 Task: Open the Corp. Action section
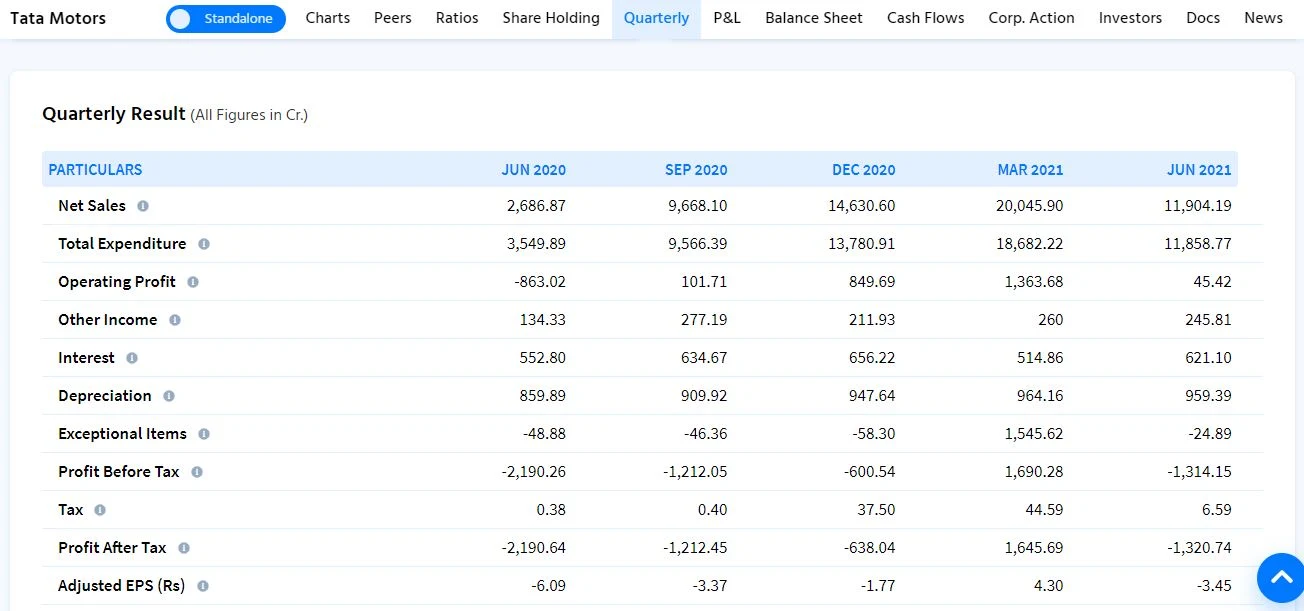(x=1031, y=17)
